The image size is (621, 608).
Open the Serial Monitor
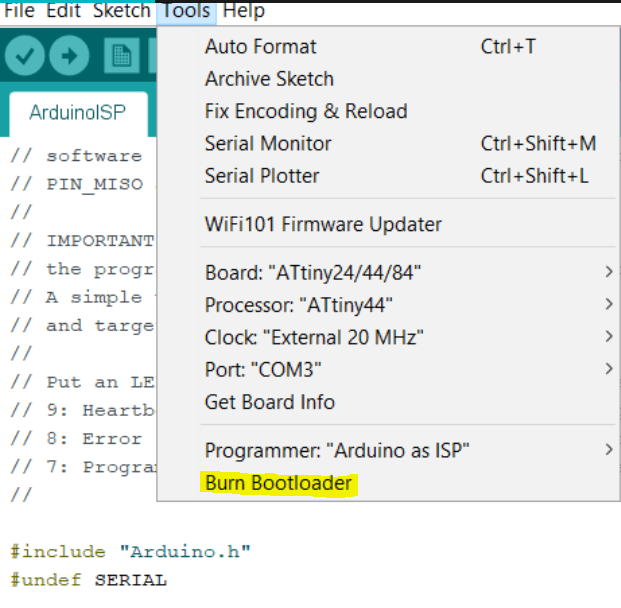268,143
